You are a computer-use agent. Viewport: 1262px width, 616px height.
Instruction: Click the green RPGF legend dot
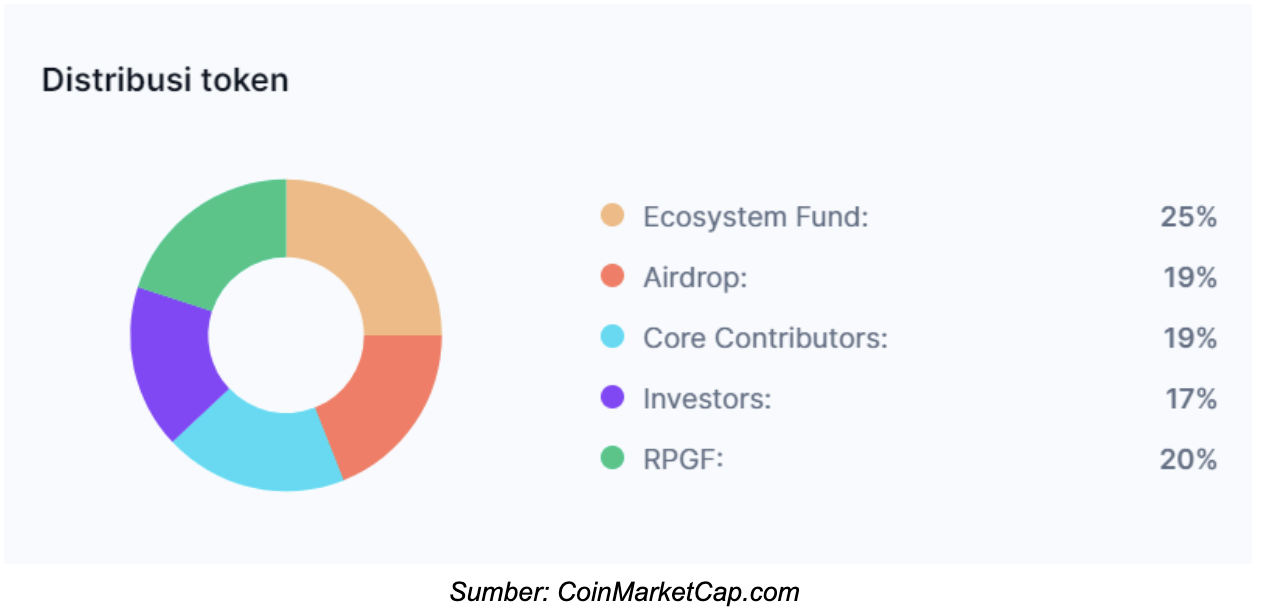[x=612, y=459]
